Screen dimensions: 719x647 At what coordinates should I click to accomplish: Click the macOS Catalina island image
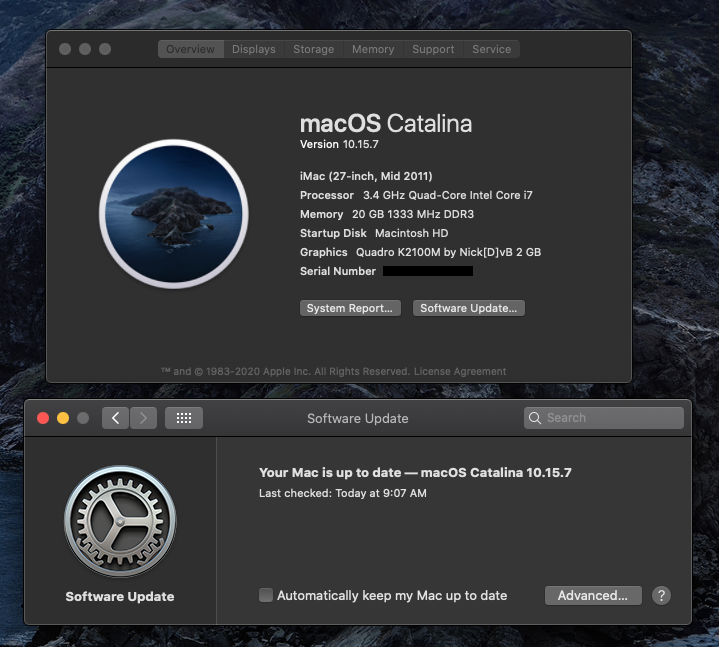point(174,214)
